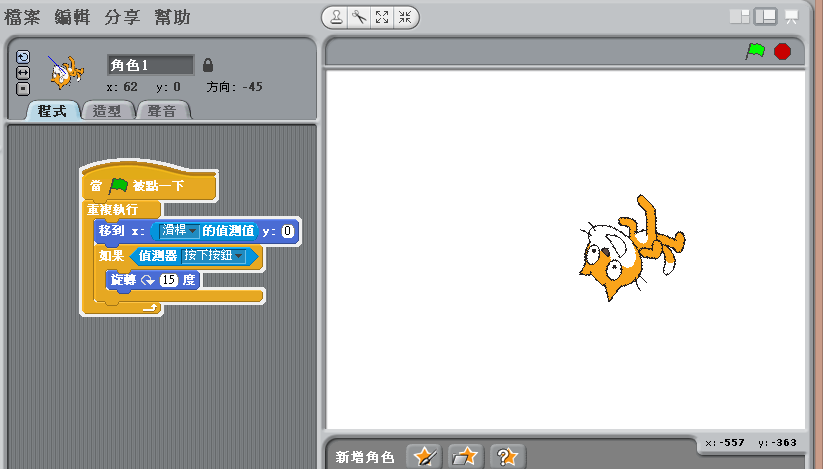Select the duplicate stamp tool
Screen dimensions: 823x469
336,17
